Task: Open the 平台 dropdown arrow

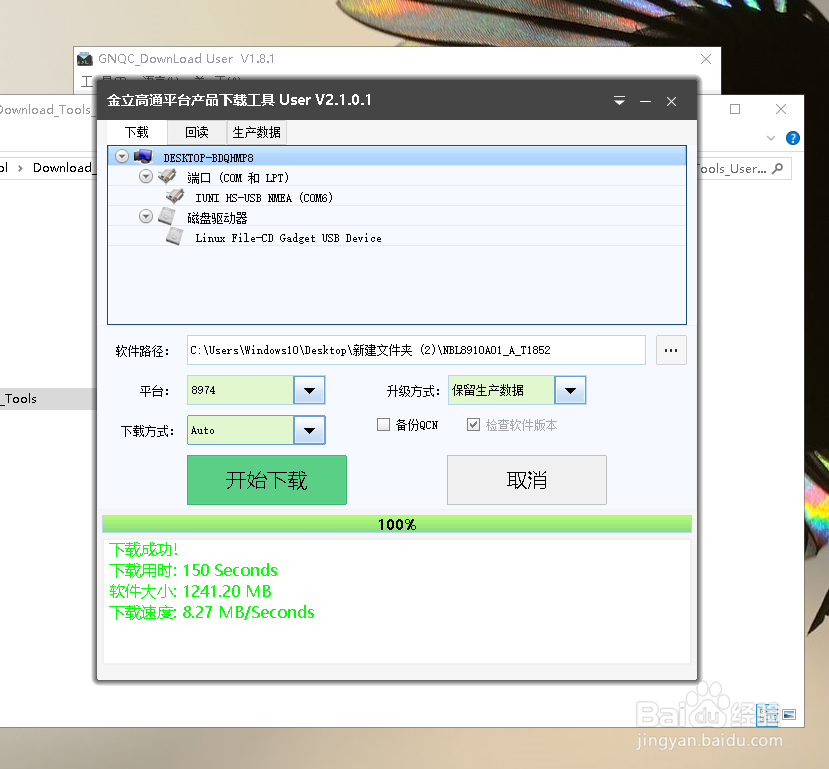Action: (309, 390)
